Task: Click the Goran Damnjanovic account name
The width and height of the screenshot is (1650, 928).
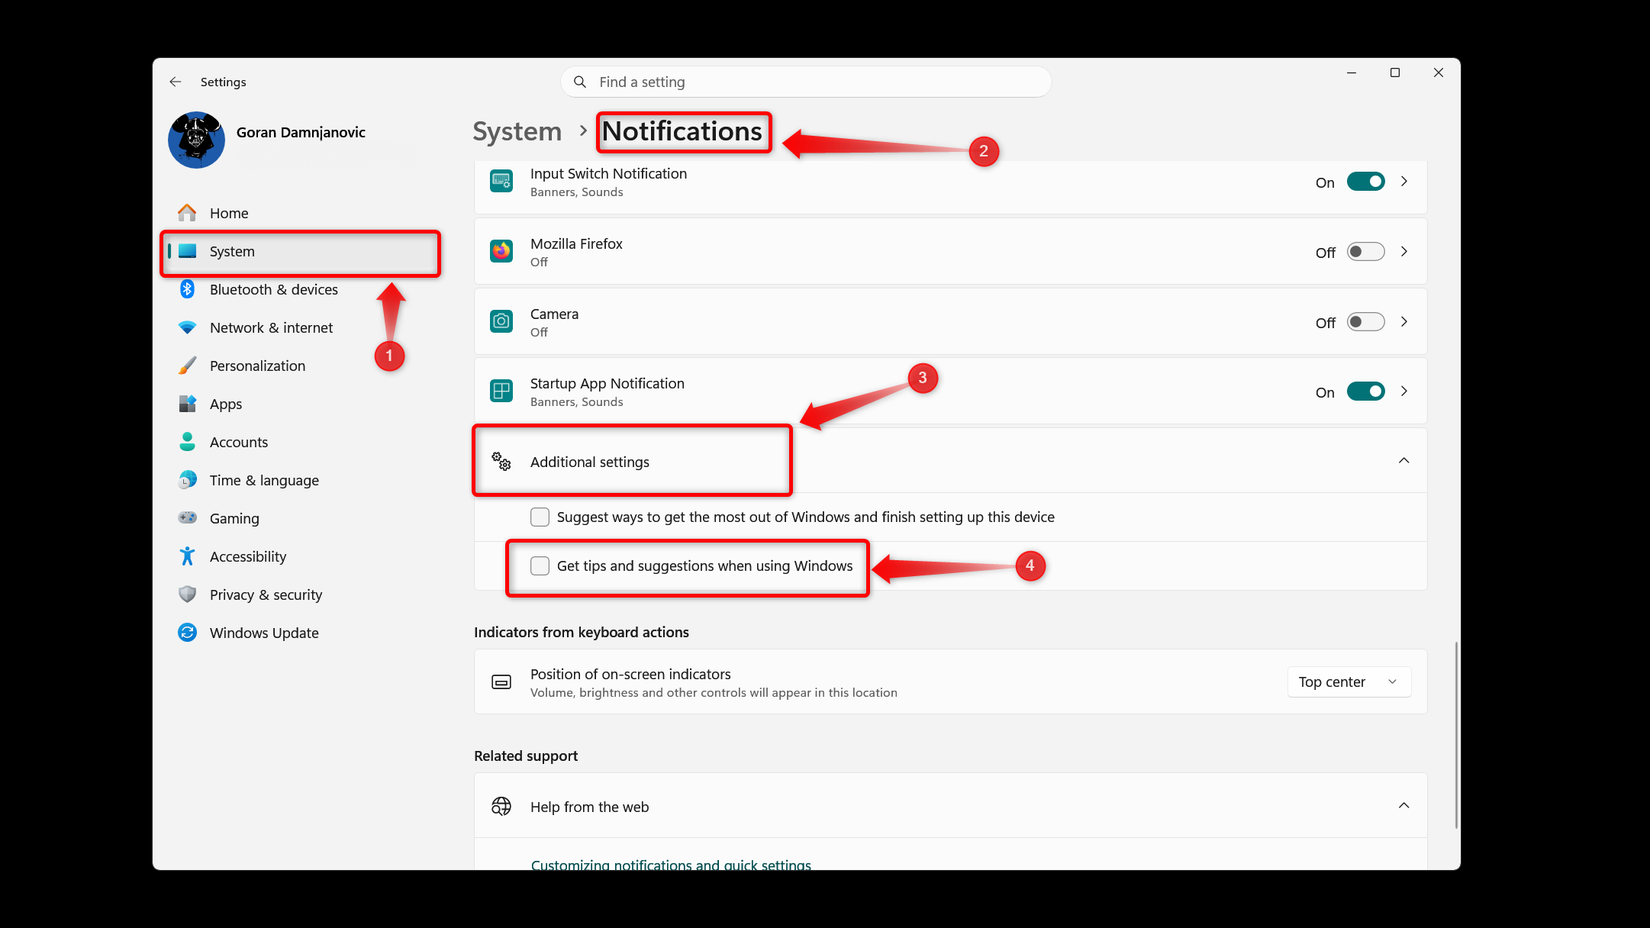Action: pos(301,132)
